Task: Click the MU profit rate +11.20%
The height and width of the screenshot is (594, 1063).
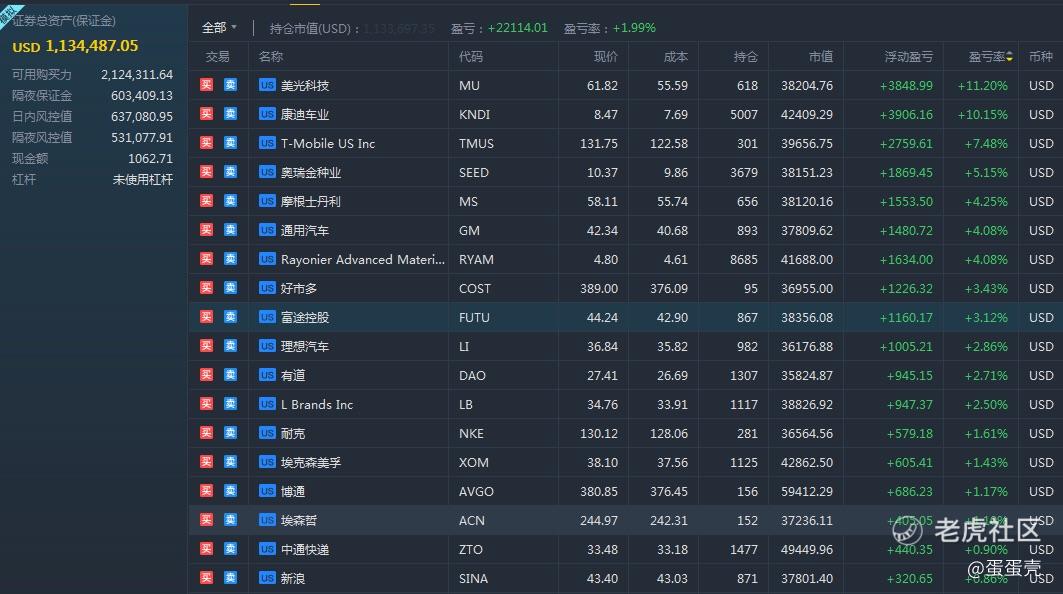Action: [x=982, y=85]
